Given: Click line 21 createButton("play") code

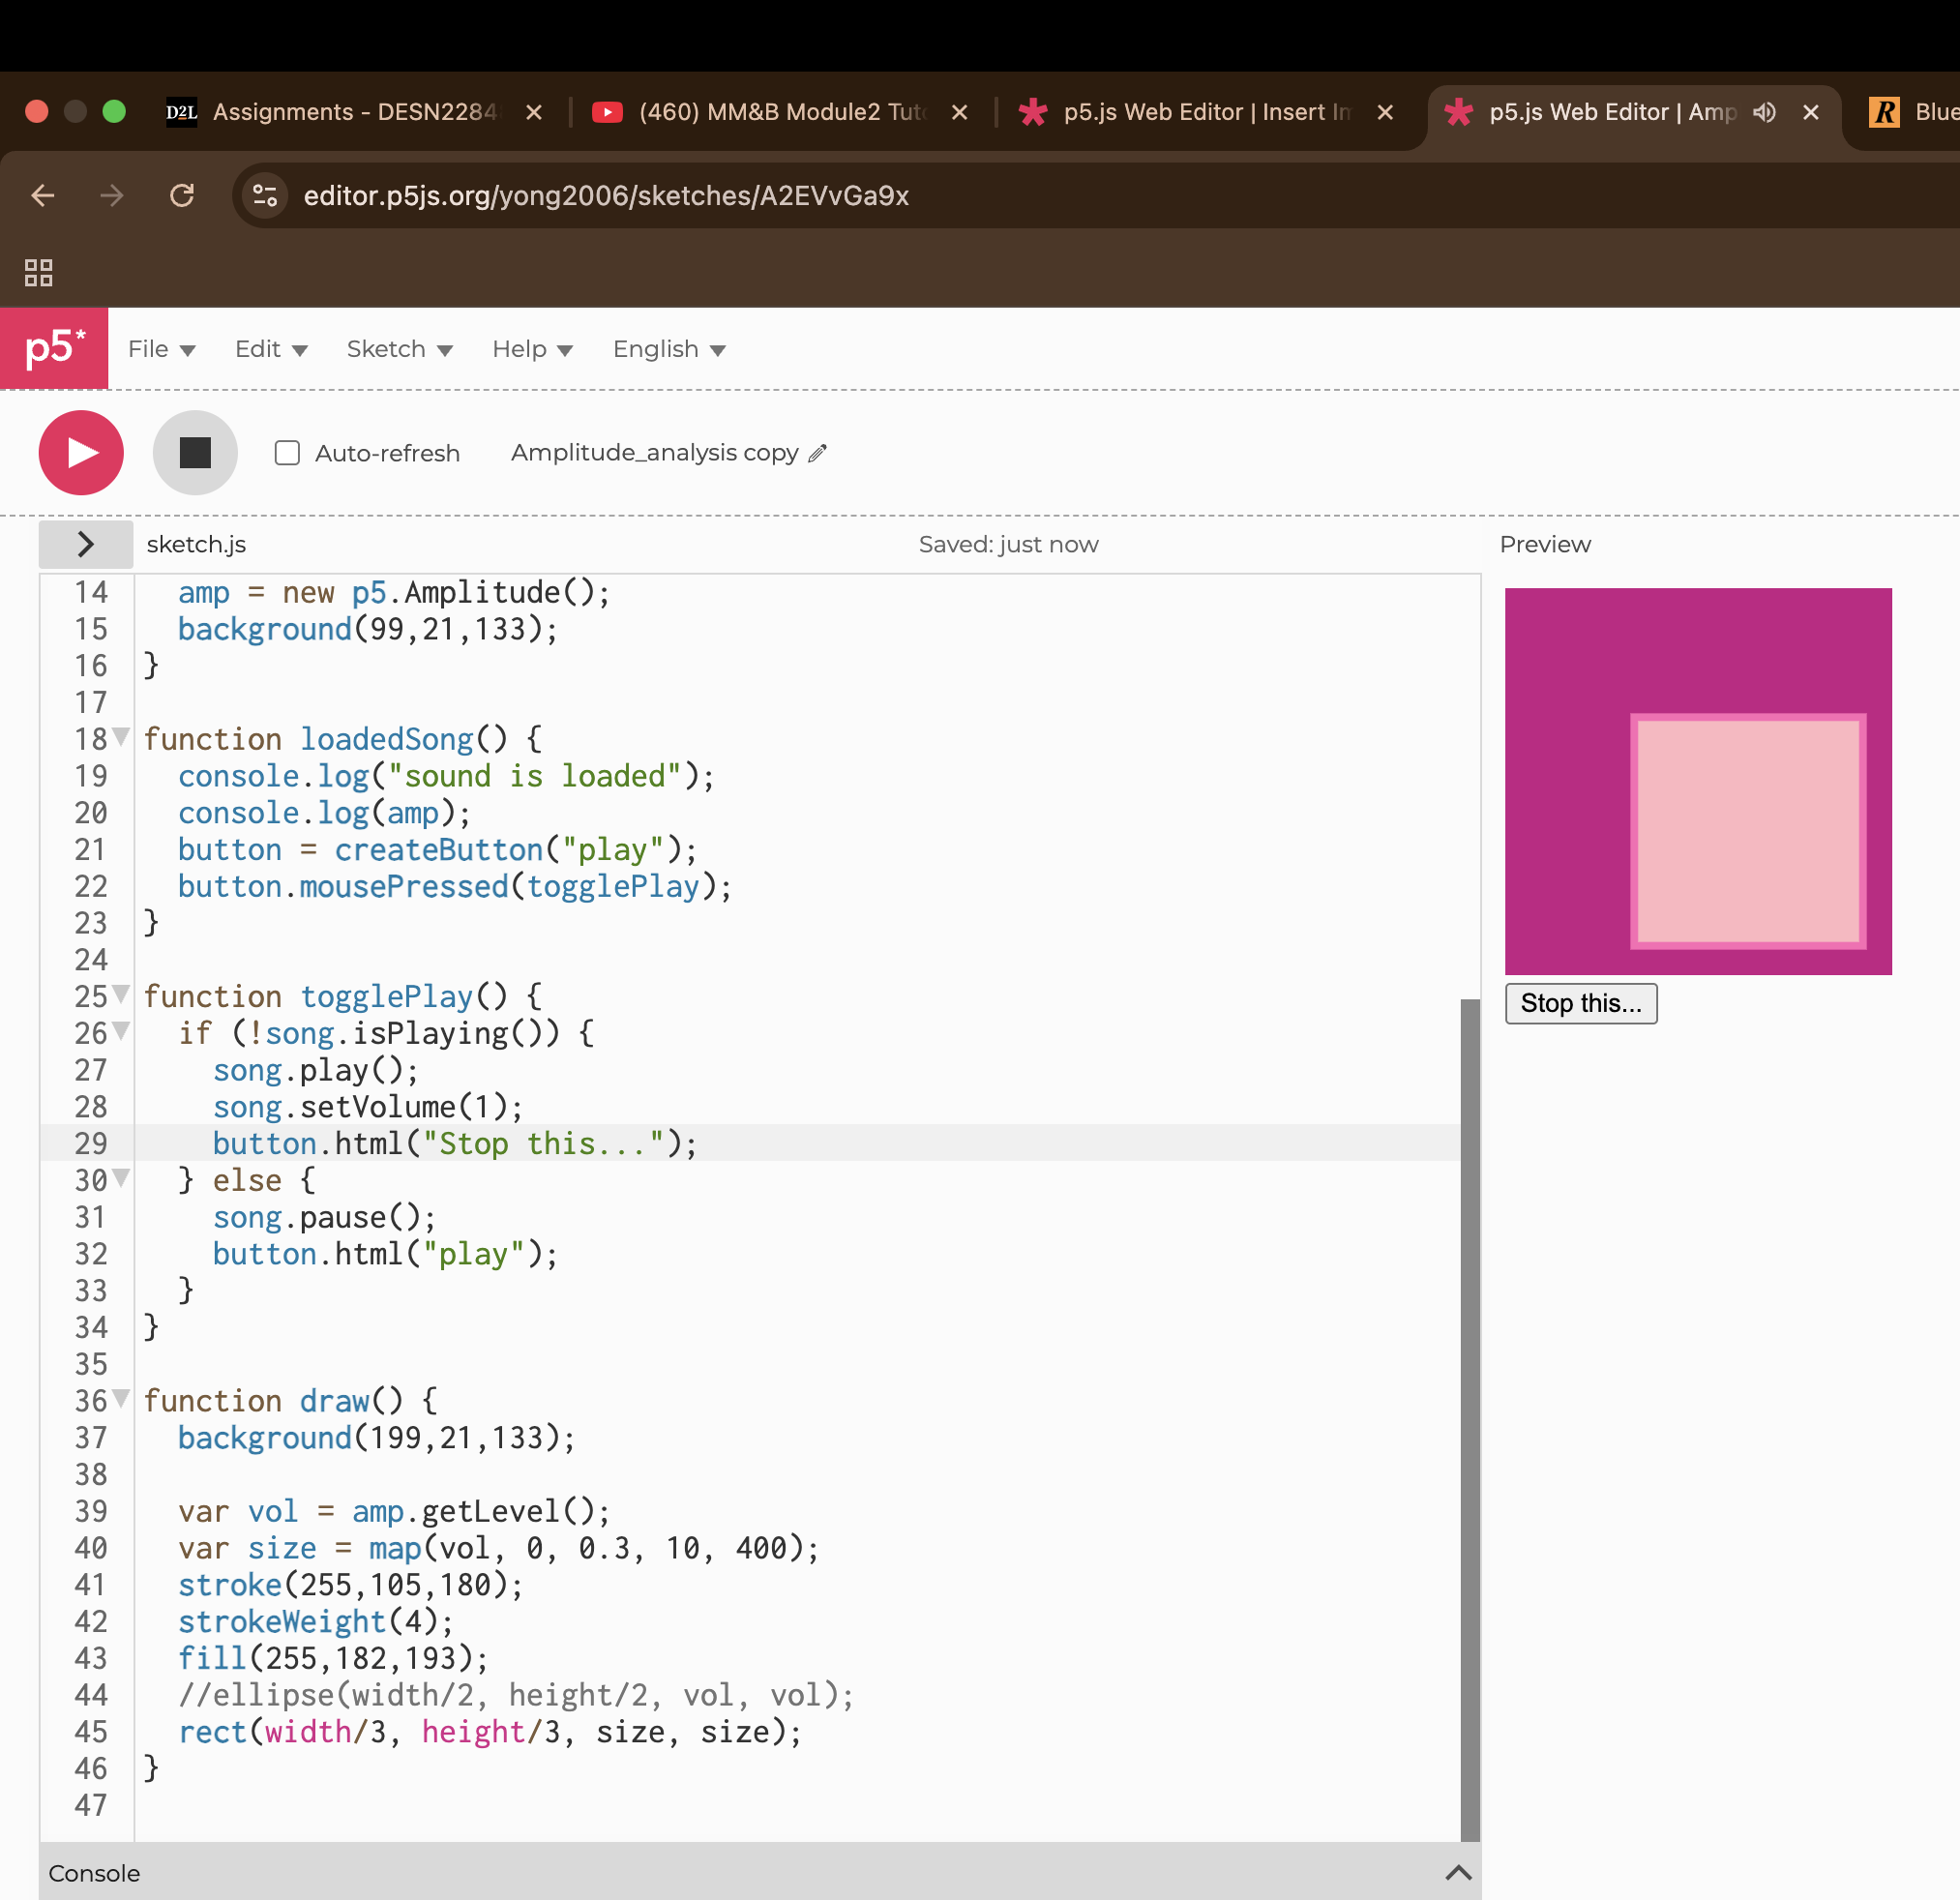Looking at the screenshot, I should pos(516,849).
